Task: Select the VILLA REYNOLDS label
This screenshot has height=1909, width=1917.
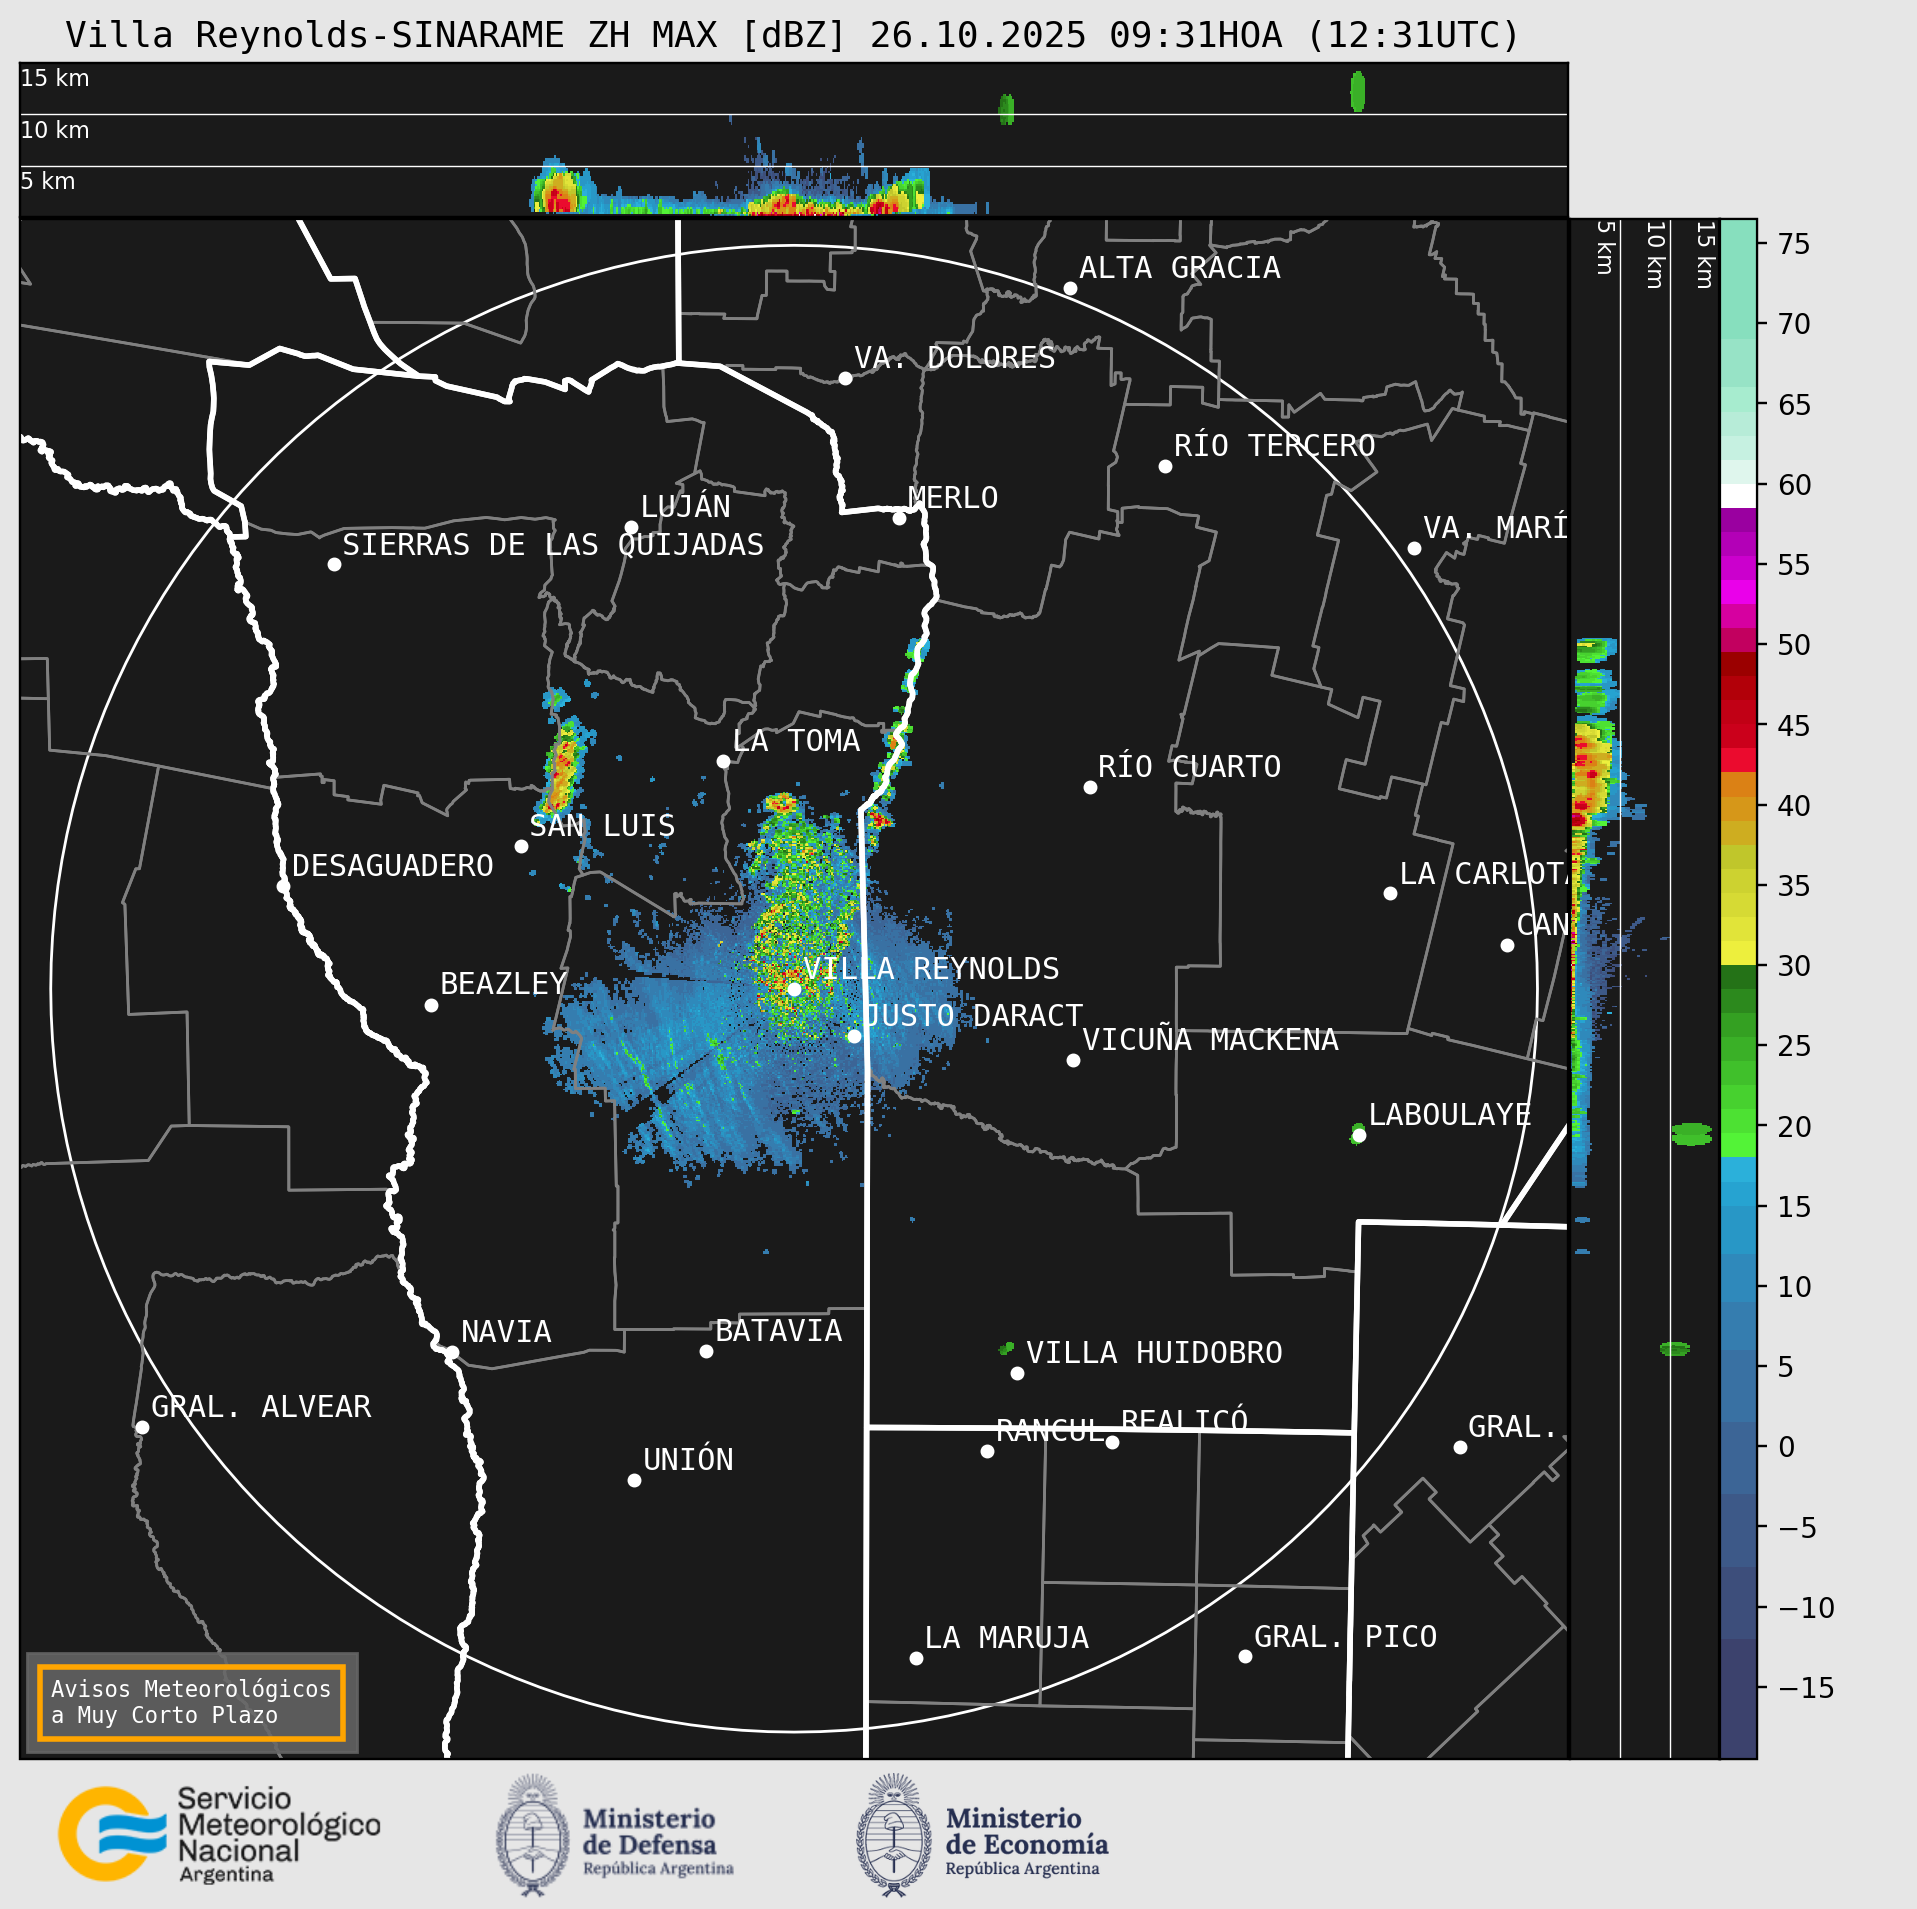Action: [931, 968]
